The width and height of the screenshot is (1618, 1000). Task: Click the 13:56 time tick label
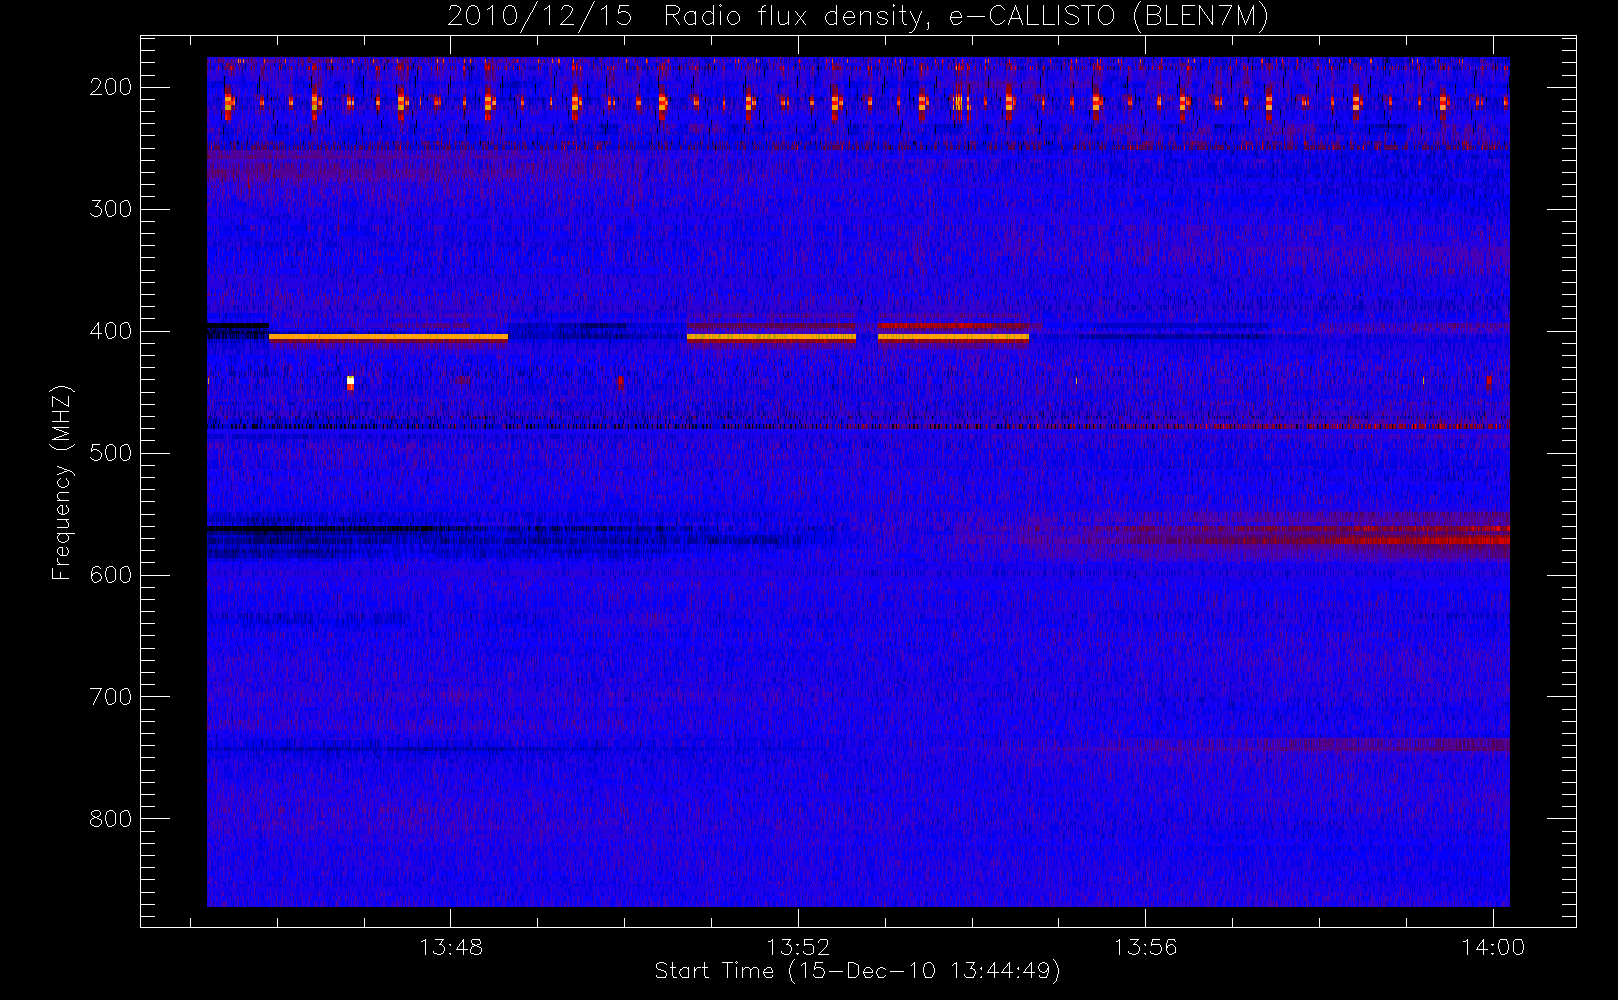pos(1145,946)
